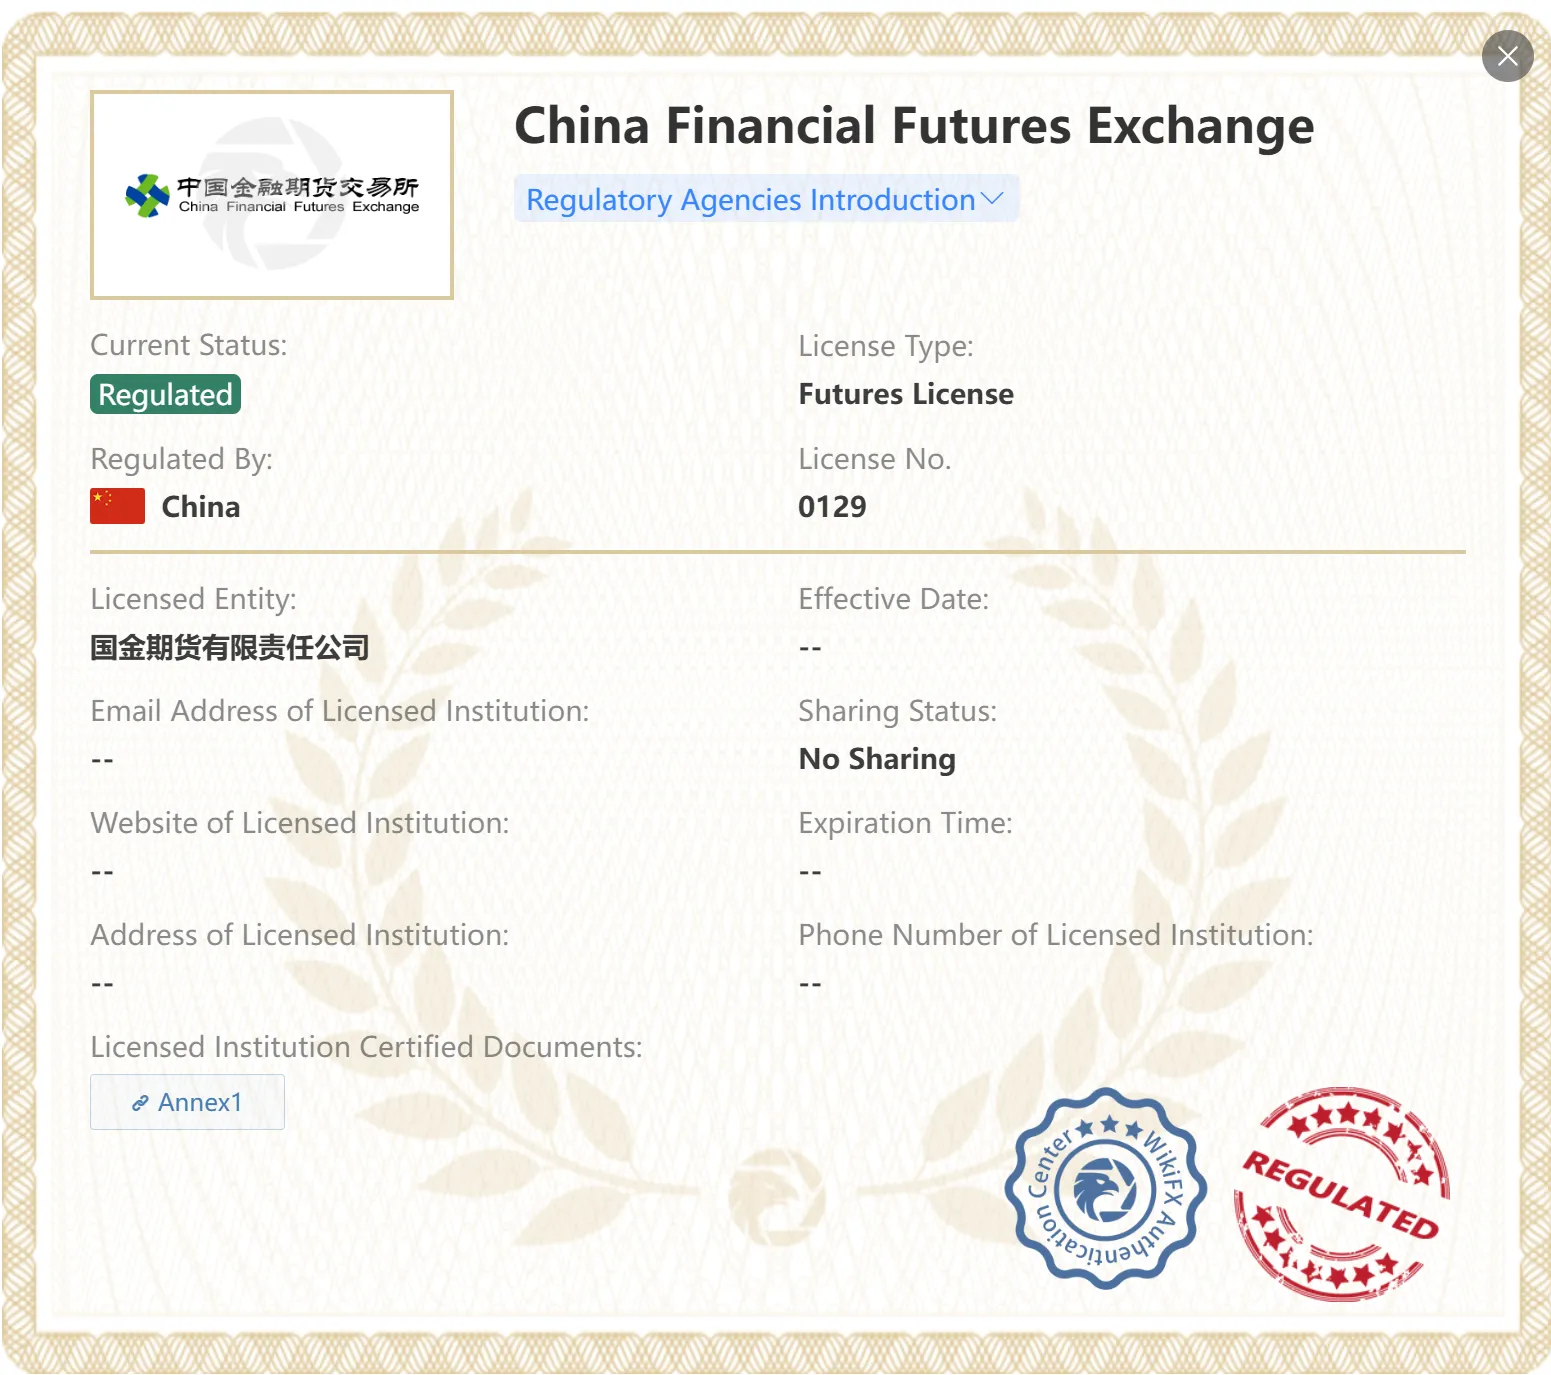
Task: Open the Annex1 certified document
Action: [x=187, y=1102]
